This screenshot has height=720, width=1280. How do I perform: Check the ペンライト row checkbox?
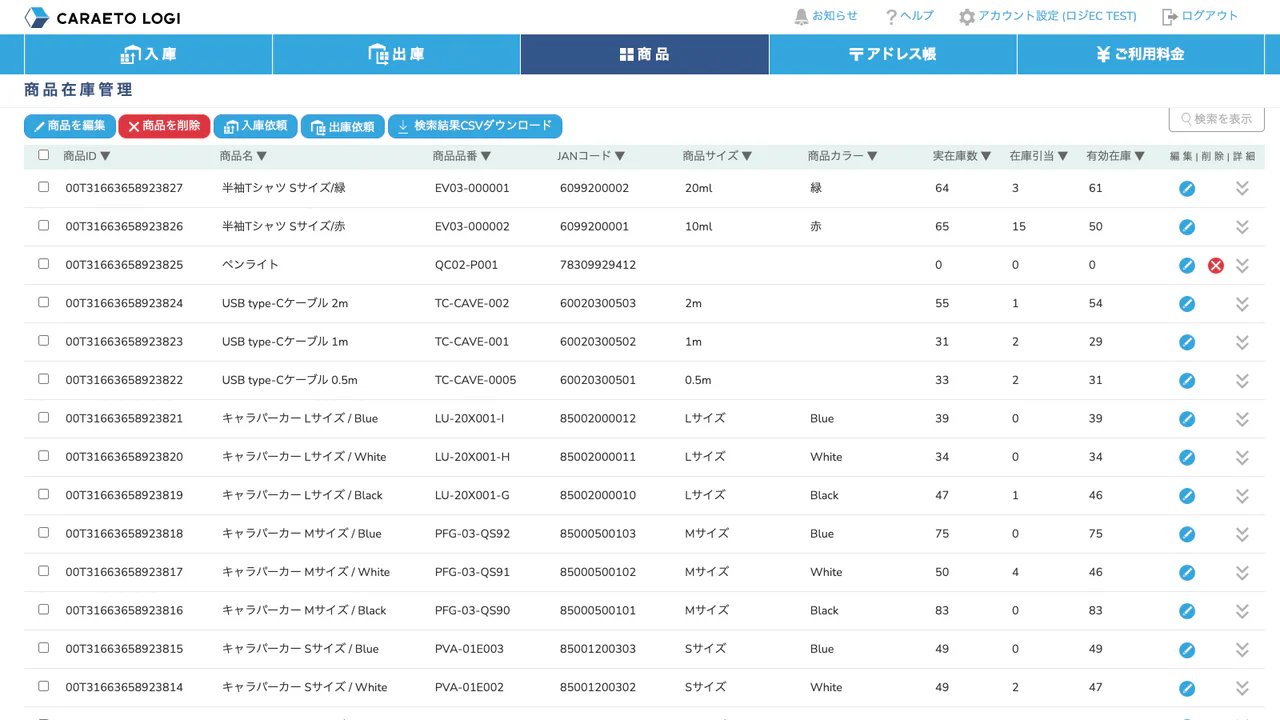click(43, 264)
